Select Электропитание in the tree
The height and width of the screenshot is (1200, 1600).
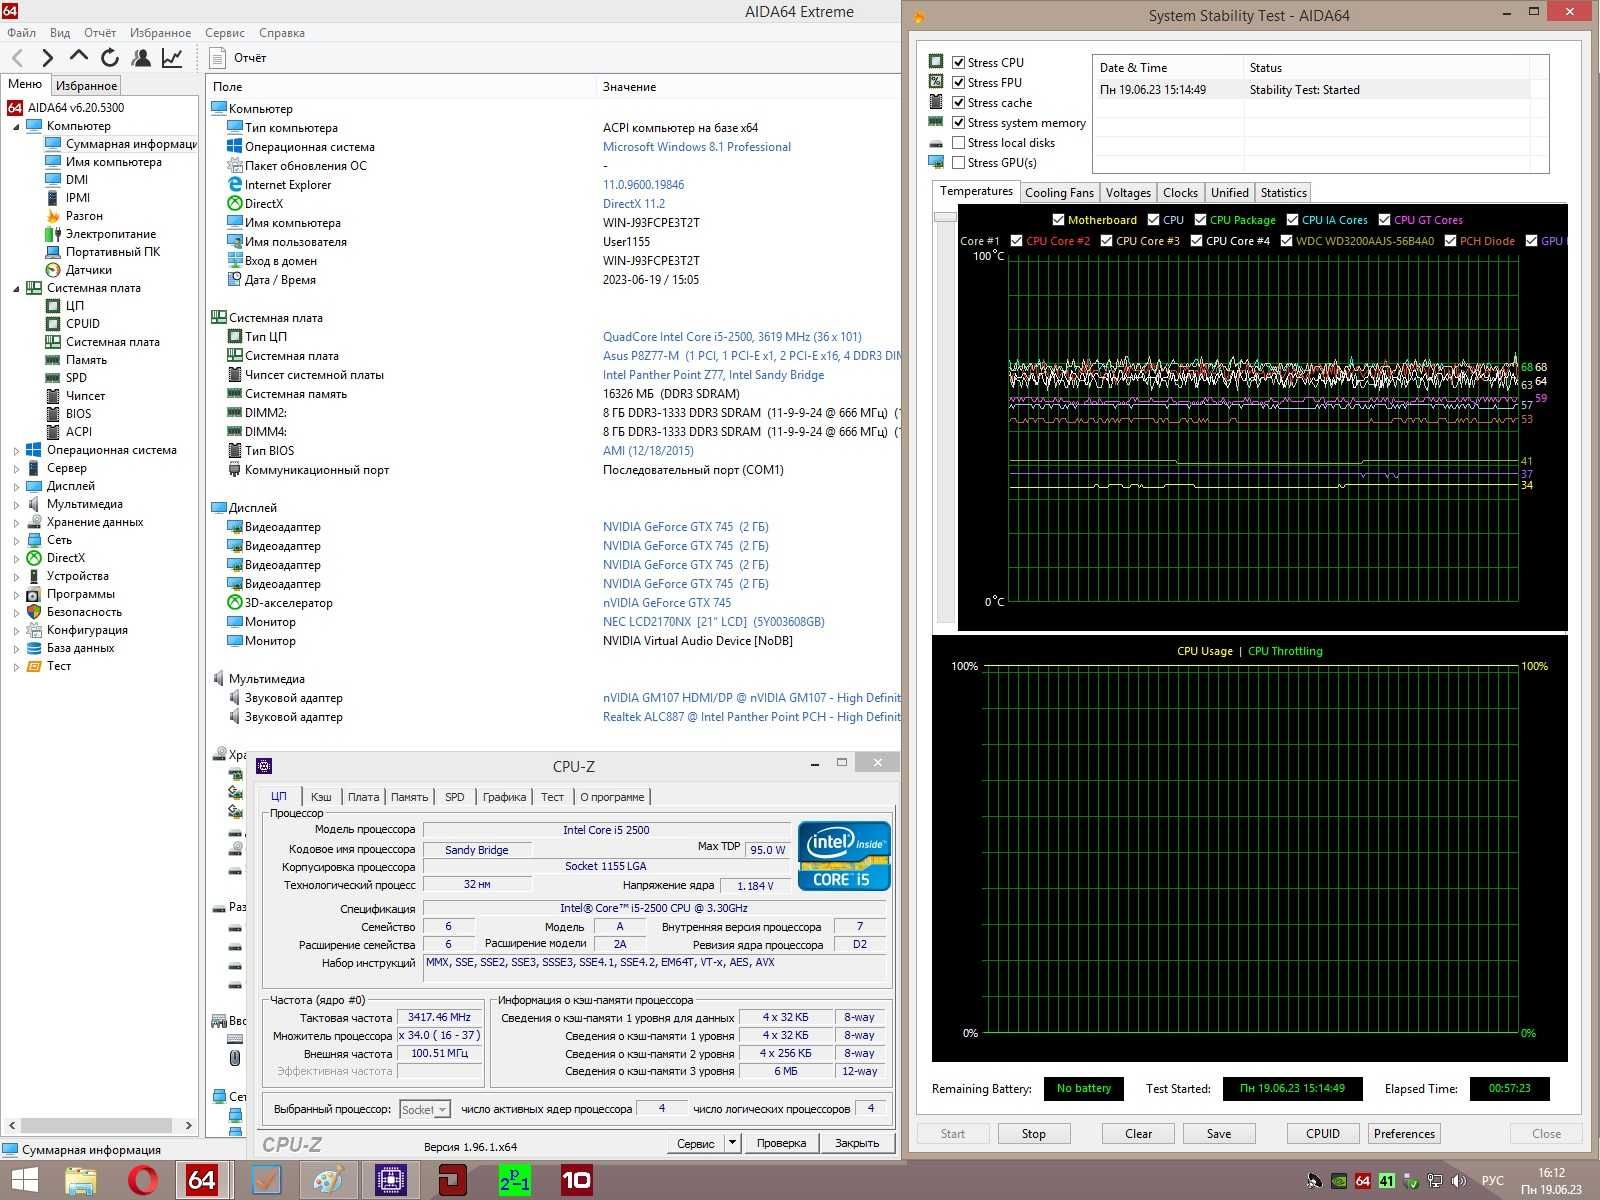(111, 234)
